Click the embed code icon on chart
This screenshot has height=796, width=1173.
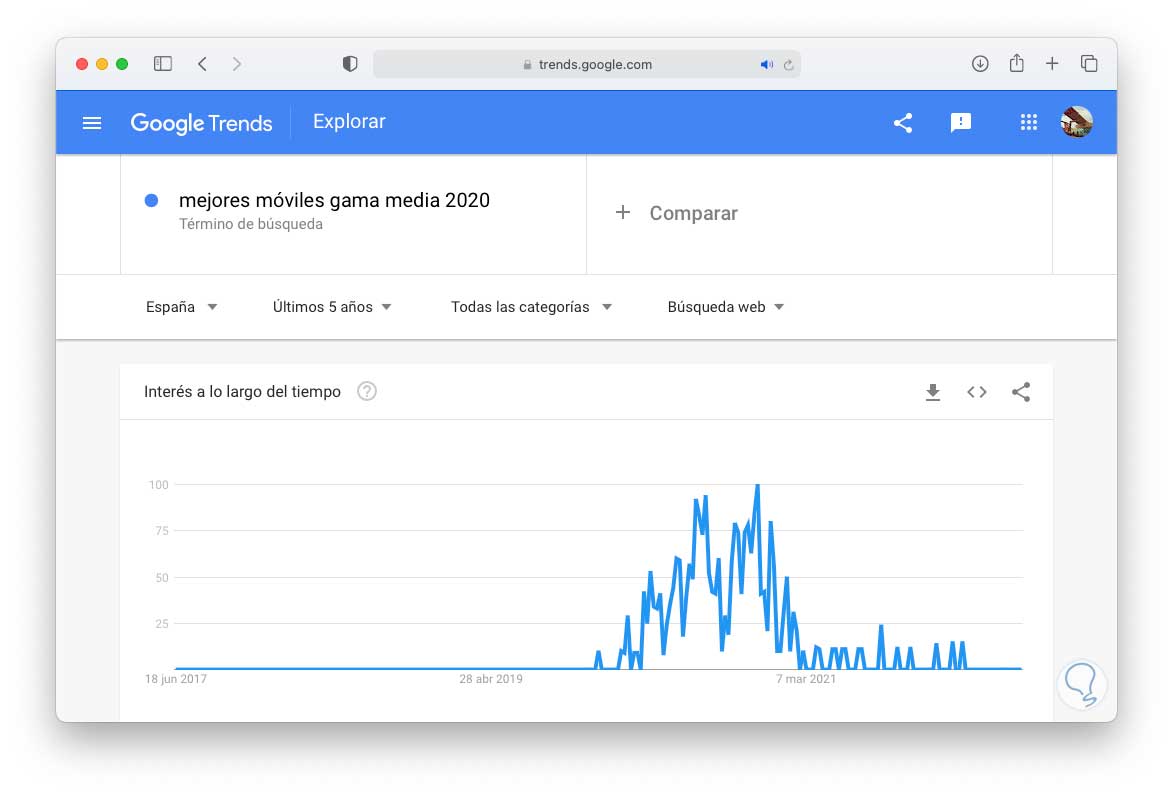pos(977,392)
